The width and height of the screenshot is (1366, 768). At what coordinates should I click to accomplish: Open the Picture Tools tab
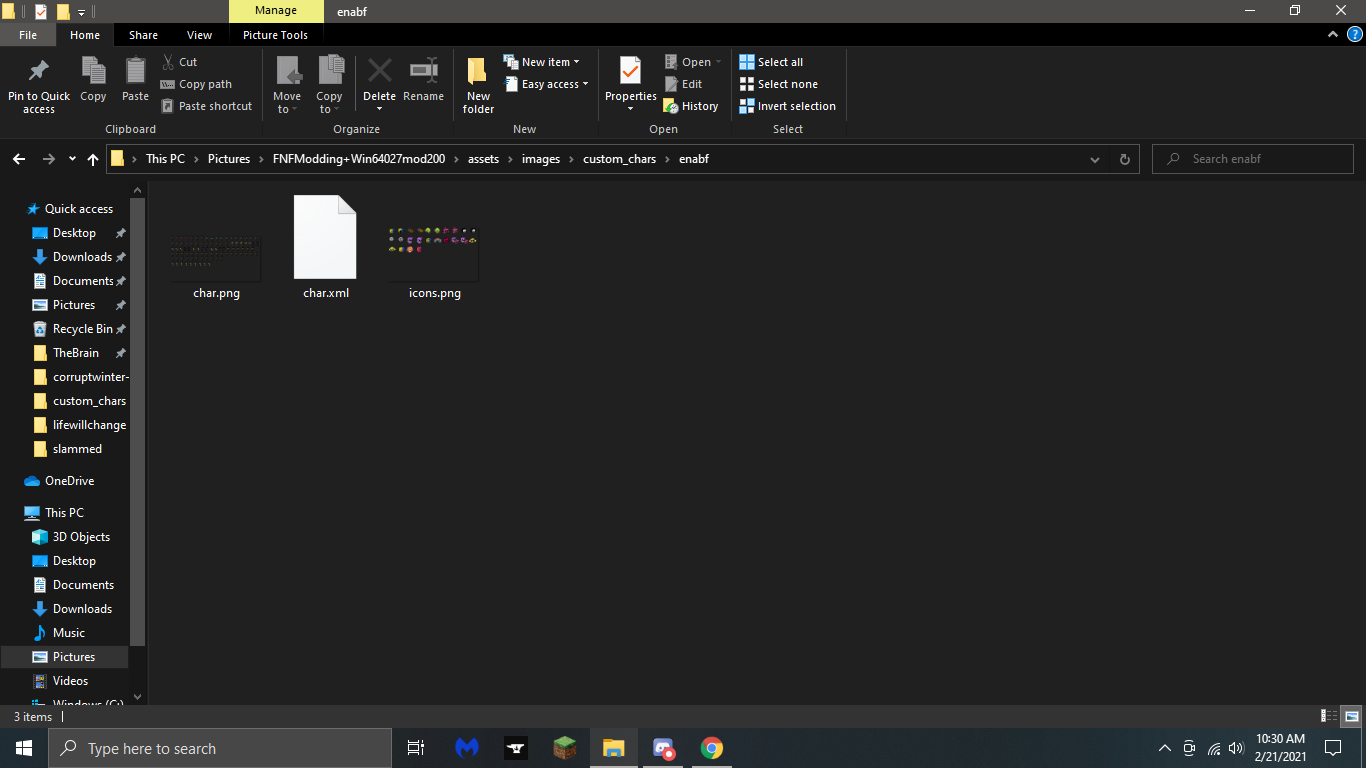coord(275,34)
